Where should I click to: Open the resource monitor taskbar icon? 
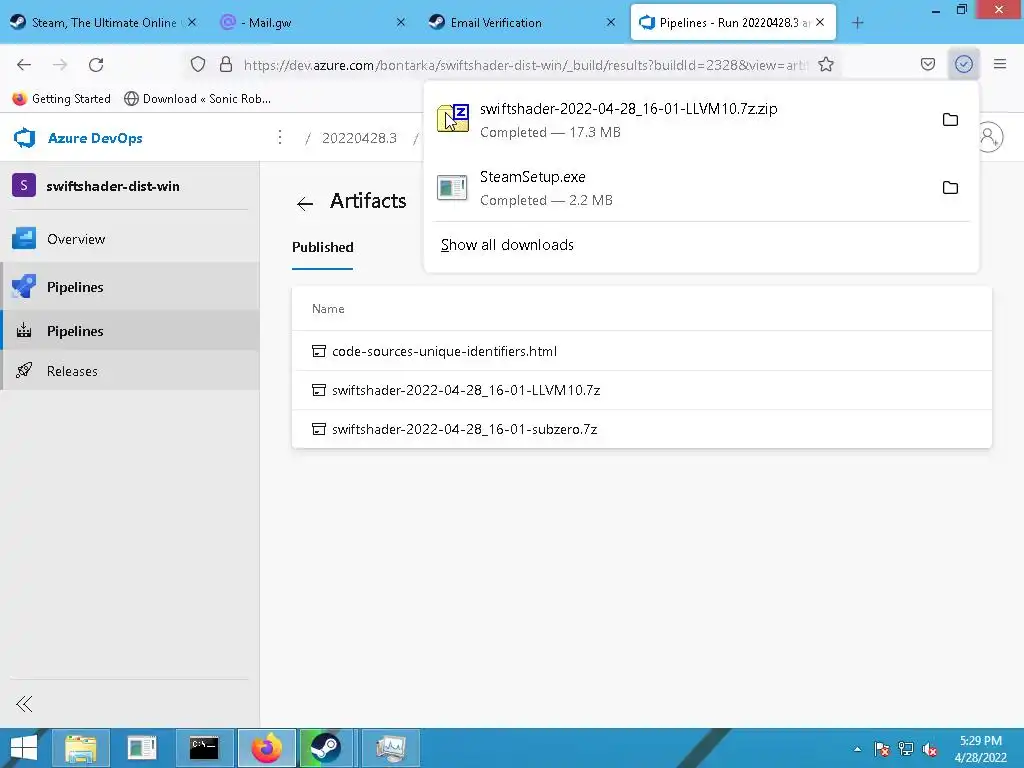tap(391, 748)
